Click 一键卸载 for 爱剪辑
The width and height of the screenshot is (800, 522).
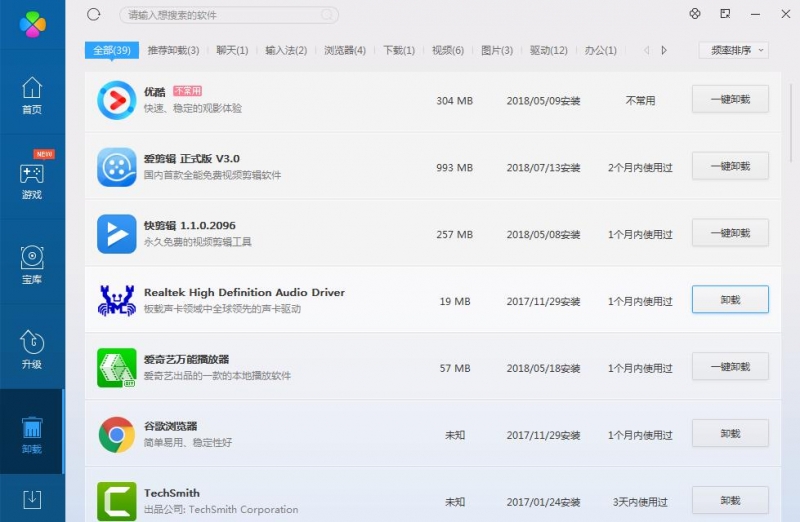(730, 166)
